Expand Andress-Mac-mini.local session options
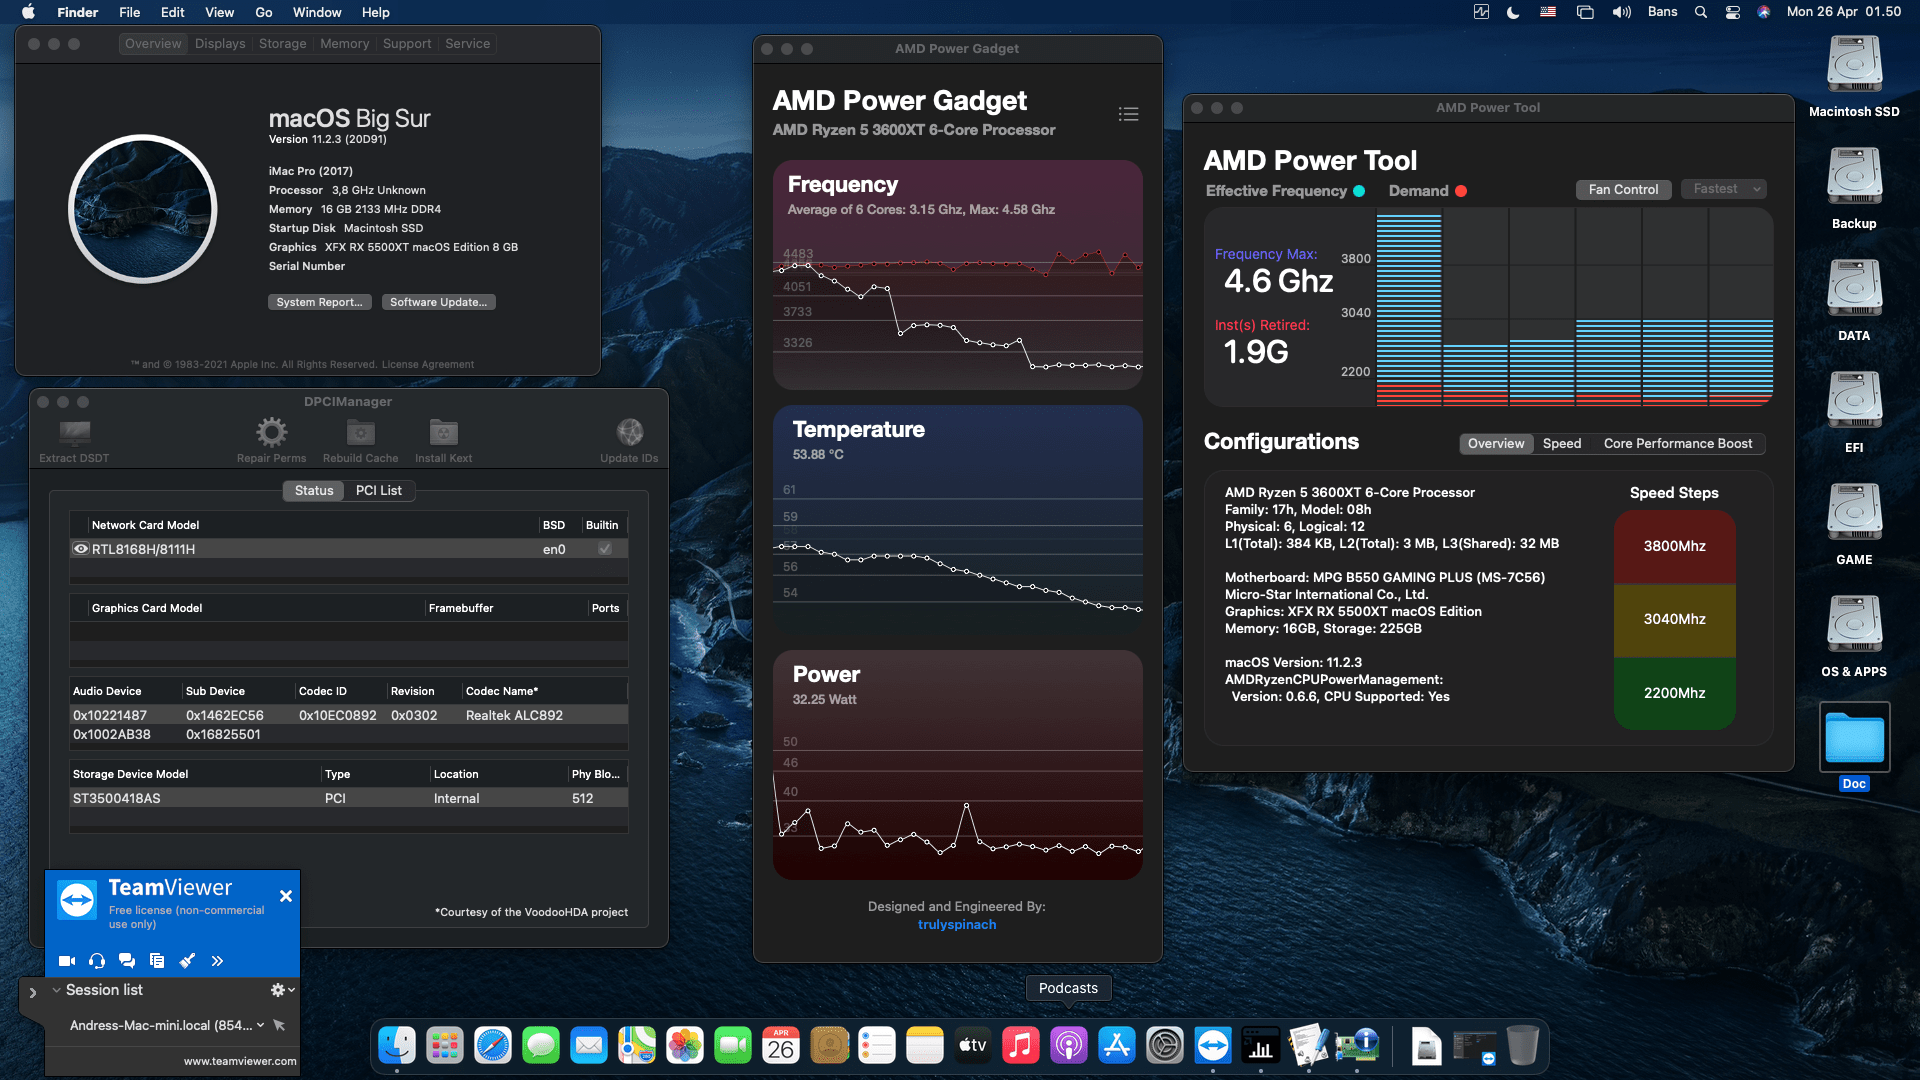Viewport: 1920px width, 1080px height. click(260, 1025)
